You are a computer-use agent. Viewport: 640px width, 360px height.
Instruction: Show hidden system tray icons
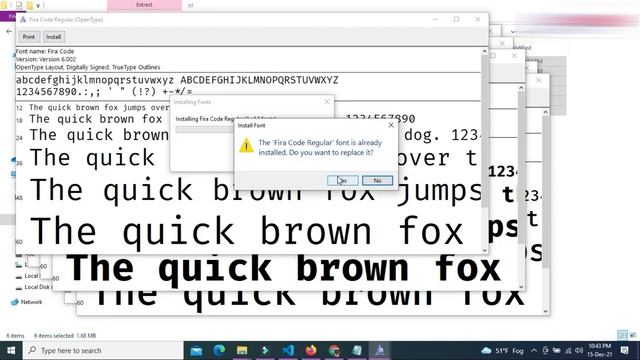click(x=534, y=351)
